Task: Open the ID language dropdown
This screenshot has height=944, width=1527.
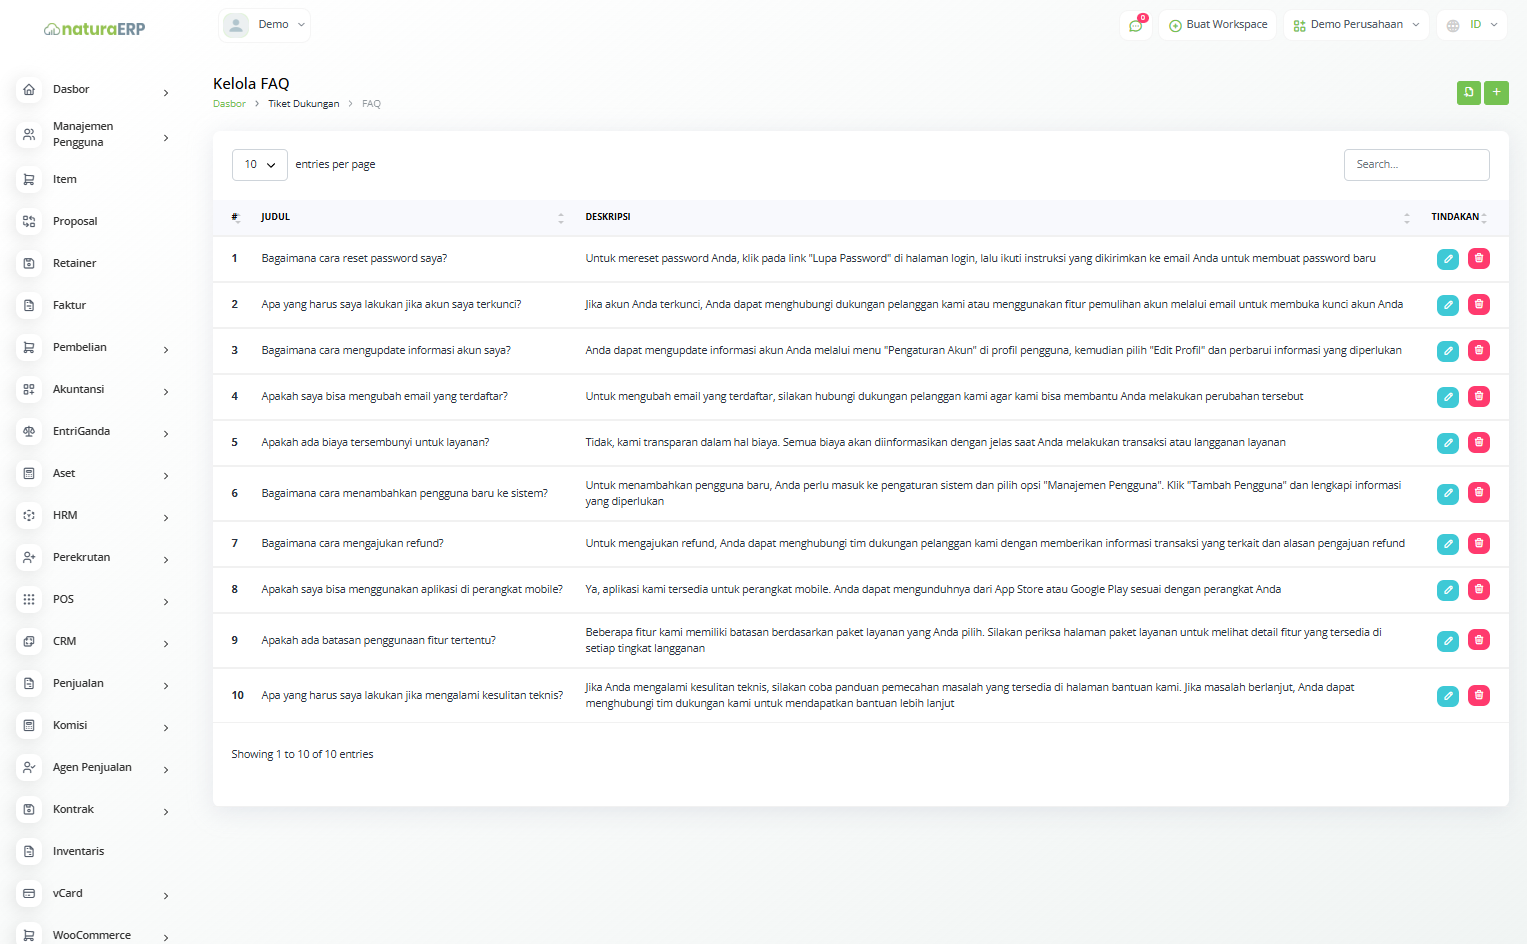Action: [1472, 25]
